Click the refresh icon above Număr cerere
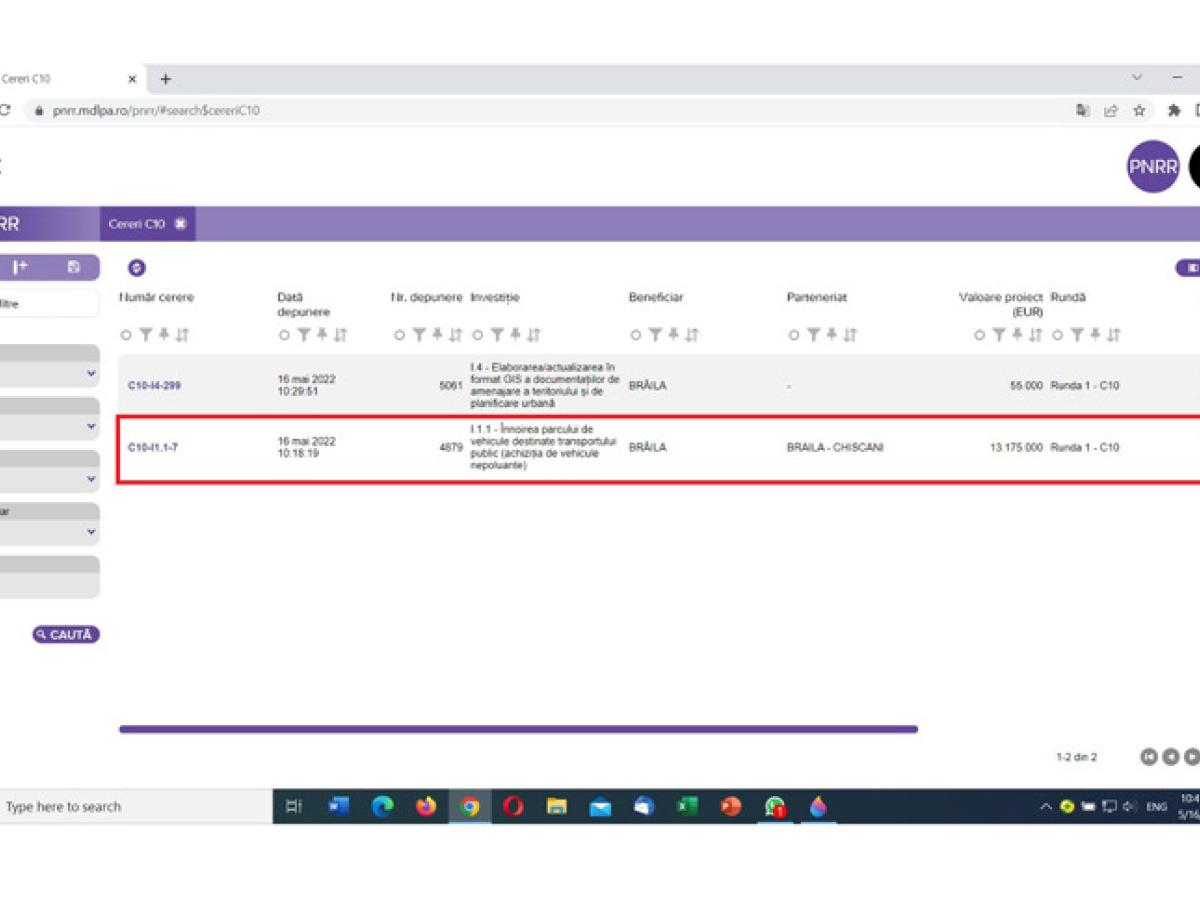Image resolution: width=1200 pixels, height=900 pixels. 136,268
